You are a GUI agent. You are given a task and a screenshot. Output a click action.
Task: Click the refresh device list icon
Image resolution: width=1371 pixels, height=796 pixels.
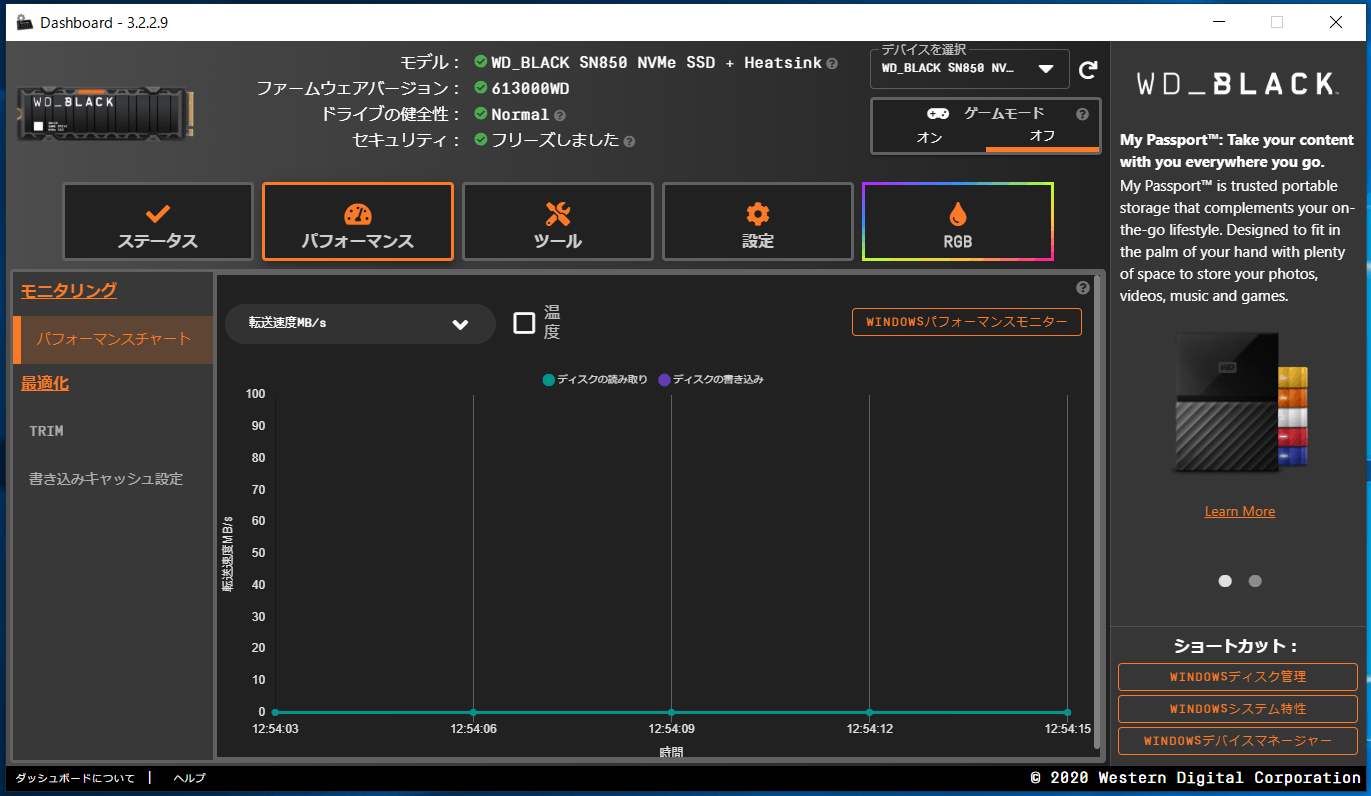click(x=1088, y=70)
